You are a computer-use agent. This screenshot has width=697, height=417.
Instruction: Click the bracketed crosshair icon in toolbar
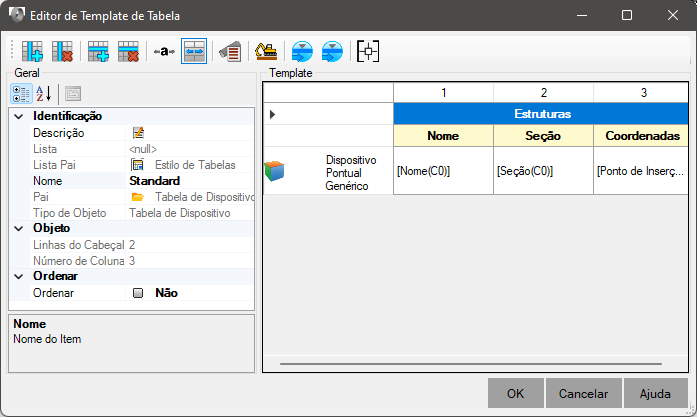coord(368,52)
